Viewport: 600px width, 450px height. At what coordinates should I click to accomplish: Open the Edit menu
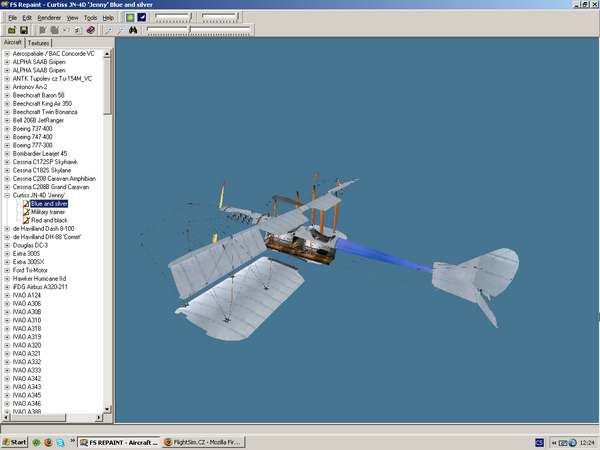[27, 18]
